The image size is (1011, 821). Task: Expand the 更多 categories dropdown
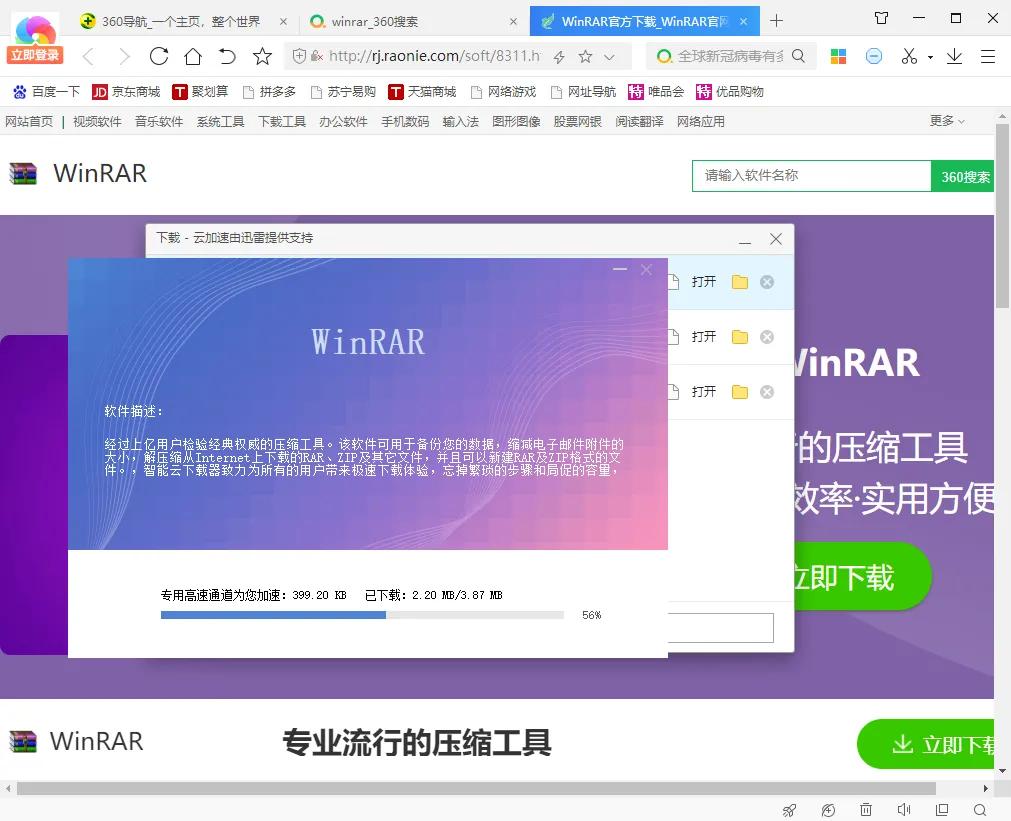click(x=945, y=120)
